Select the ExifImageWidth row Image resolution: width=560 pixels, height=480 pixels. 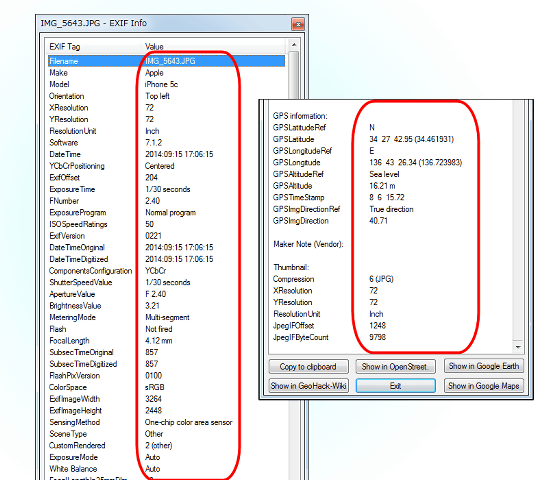point(166,399)
